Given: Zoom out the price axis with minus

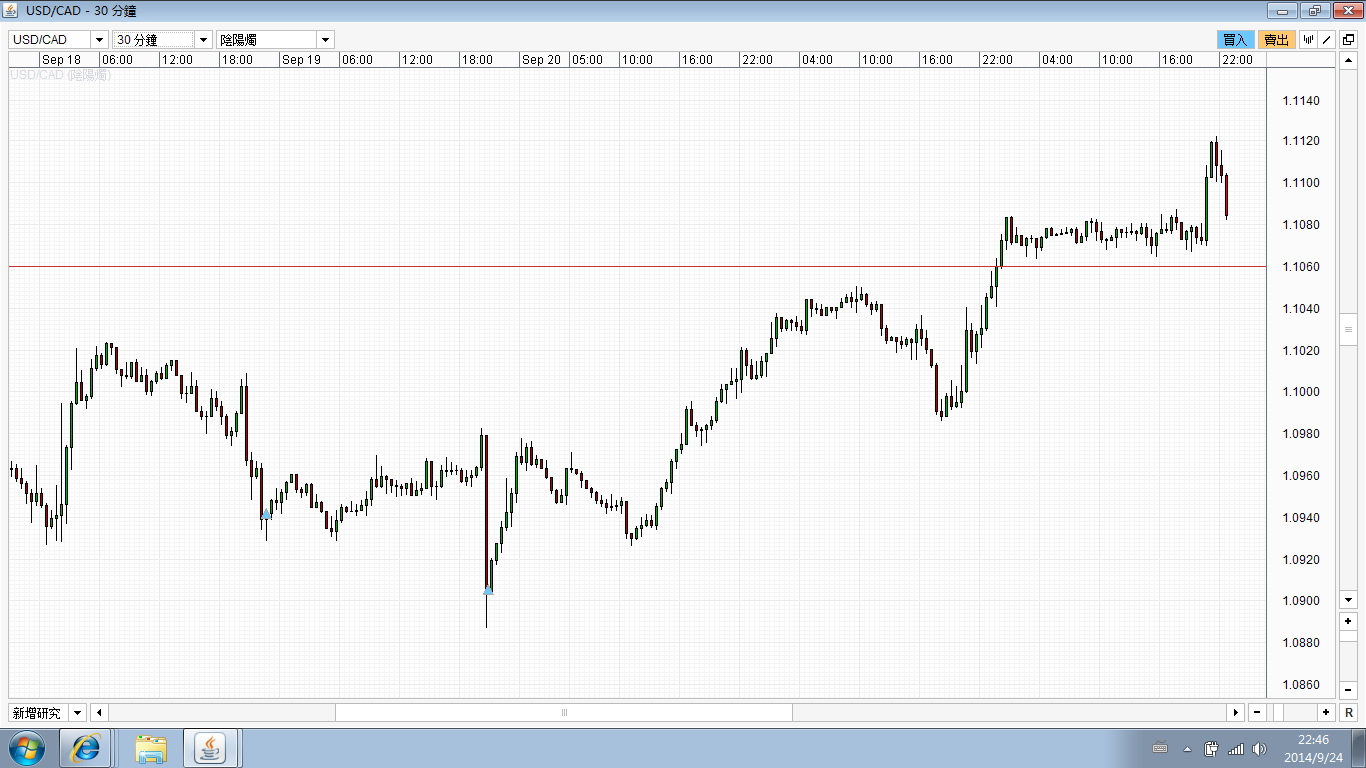Looking at the screenshot, I should [x=1348, y=690].
